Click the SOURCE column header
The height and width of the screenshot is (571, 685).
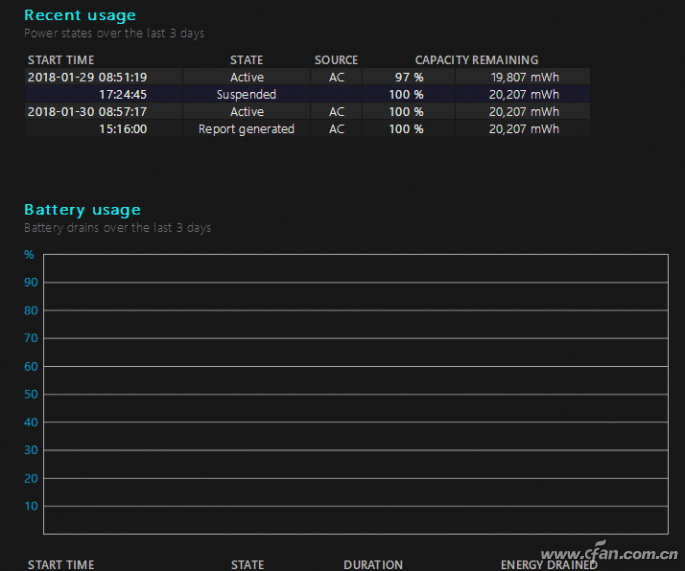click(336, 60)
